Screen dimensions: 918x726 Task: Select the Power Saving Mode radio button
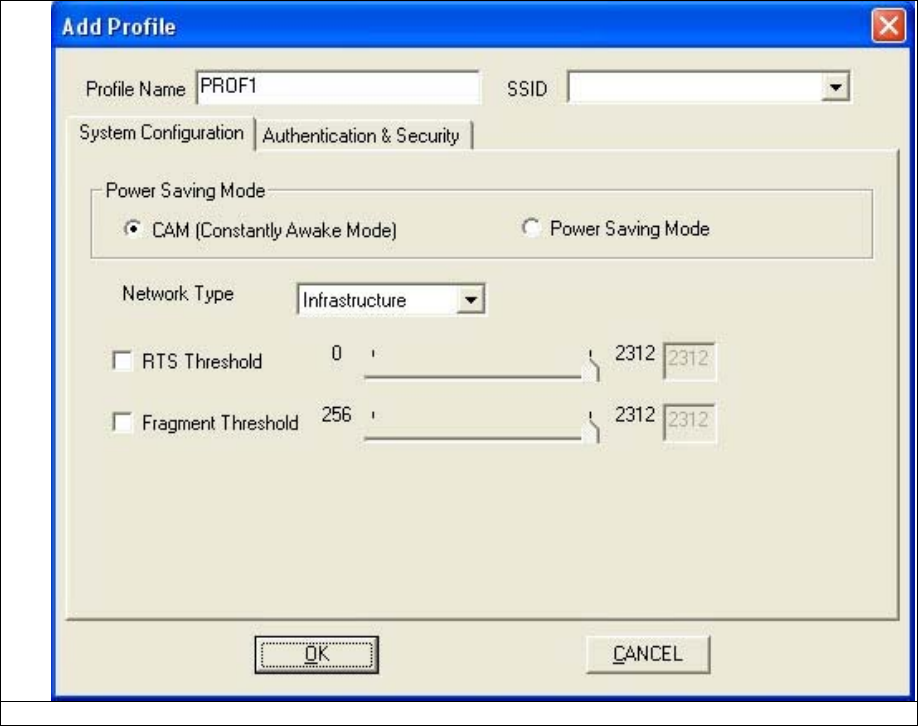531,228
